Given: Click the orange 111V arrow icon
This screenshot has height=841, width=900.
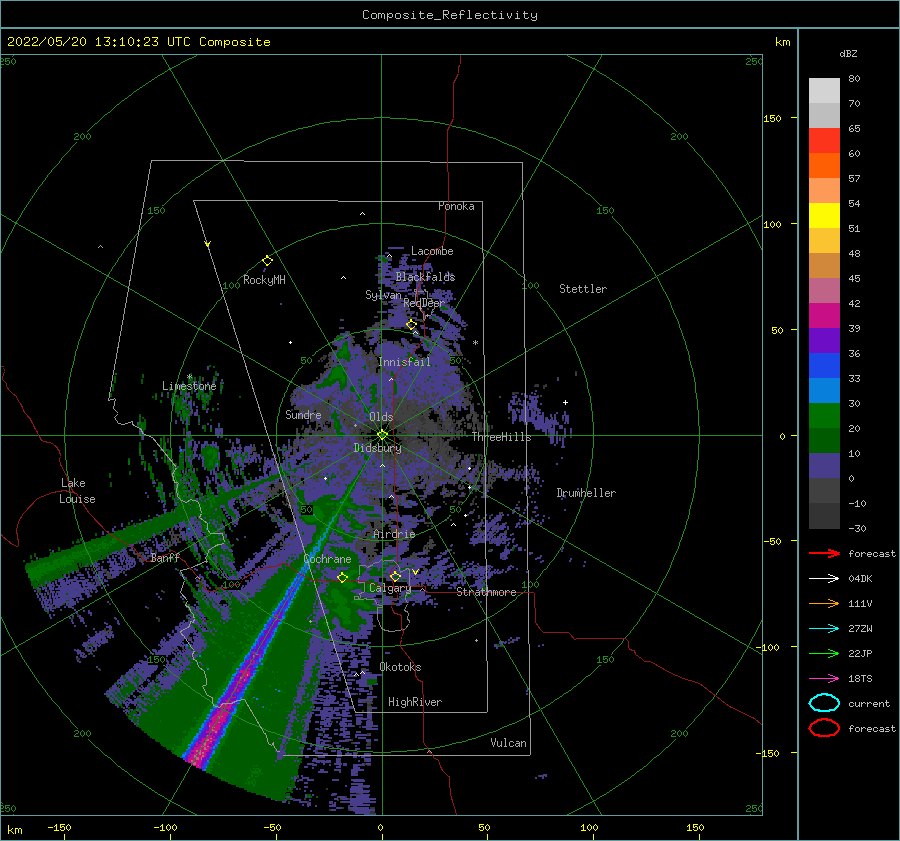Looking at the screenshot, I should 824,603.
